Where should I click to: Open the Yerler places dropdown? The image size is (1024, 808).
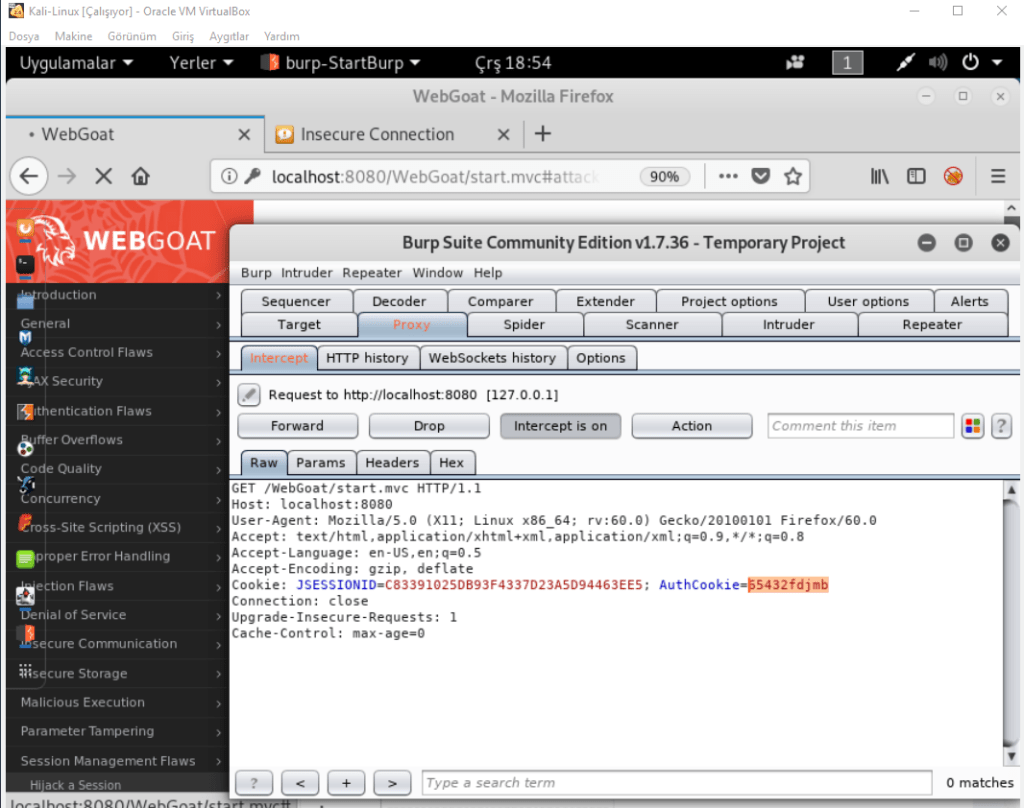click(201, 63)
